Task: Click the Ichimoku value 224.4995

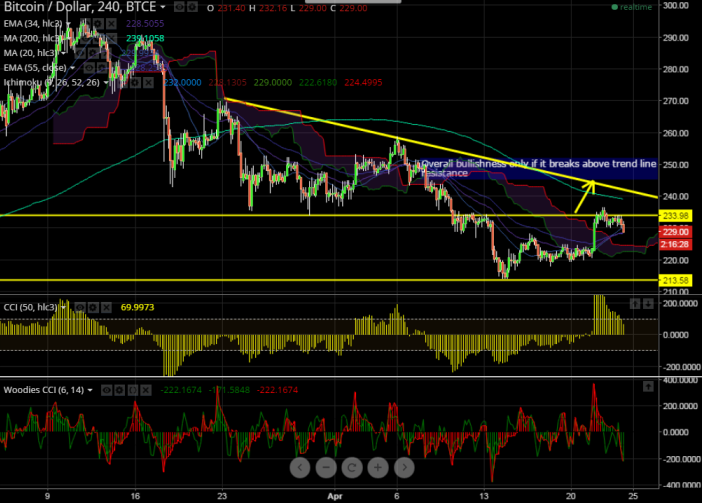Action: (363, 83)
